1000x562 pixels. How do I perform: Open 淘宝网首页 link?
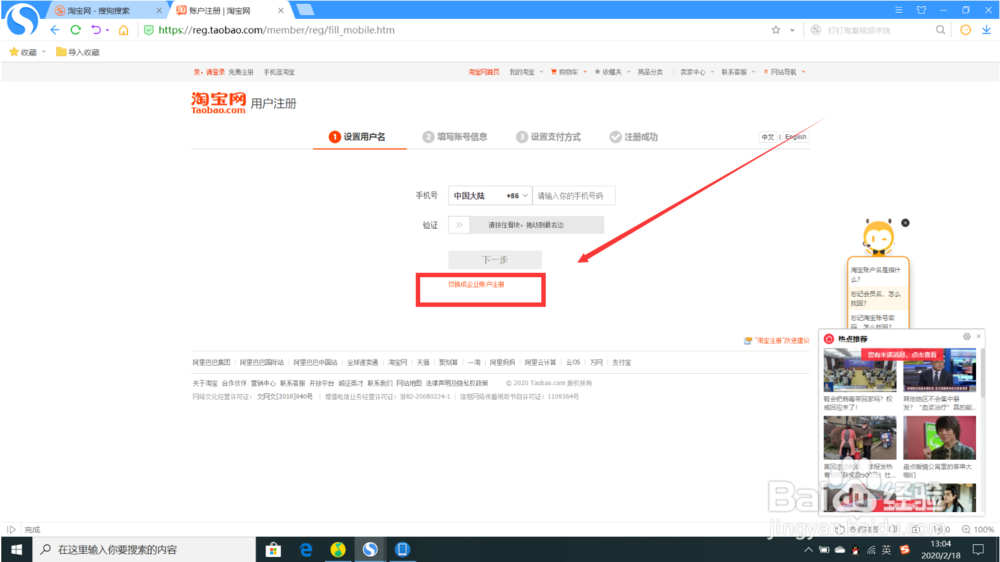483,72
